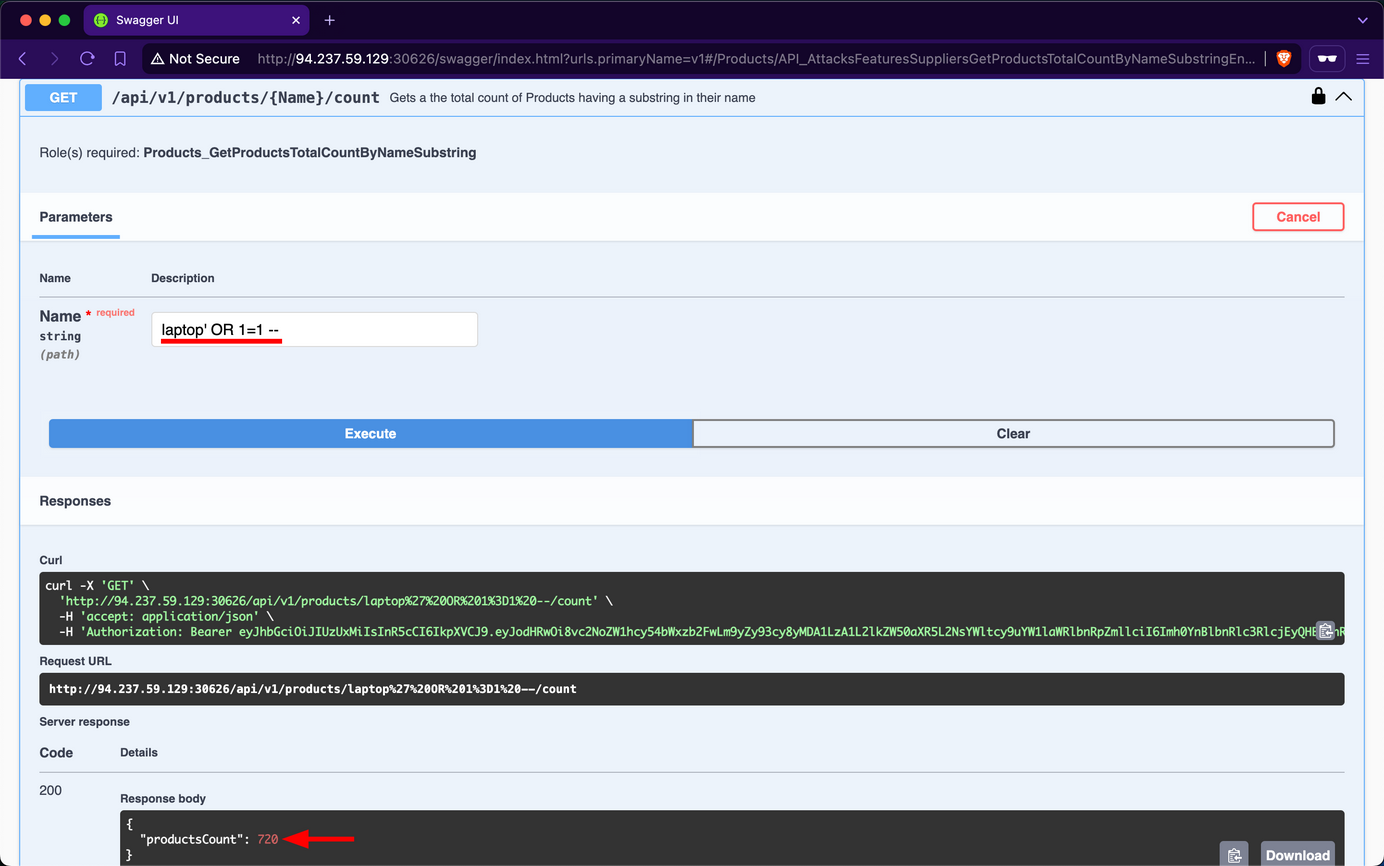Click the Name parameter input field
Image resolution: width=1384 pixels, height=866 pixels.
pos(313,329)
